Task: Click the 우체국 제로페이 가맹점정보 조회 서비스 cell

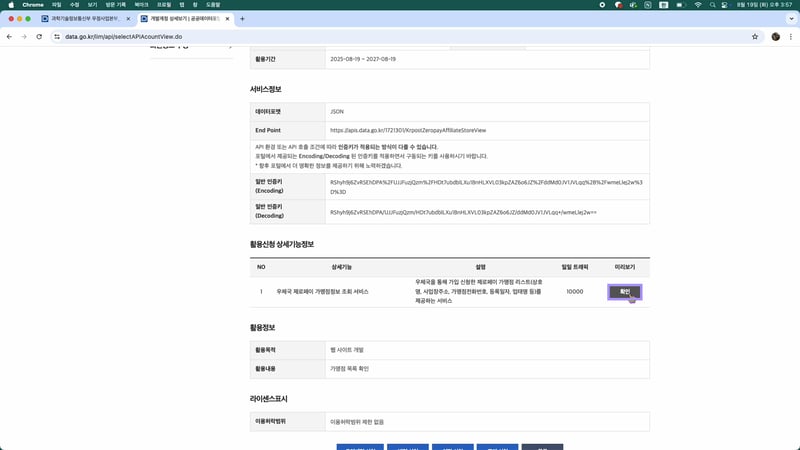Action: [x=322, y=292]
